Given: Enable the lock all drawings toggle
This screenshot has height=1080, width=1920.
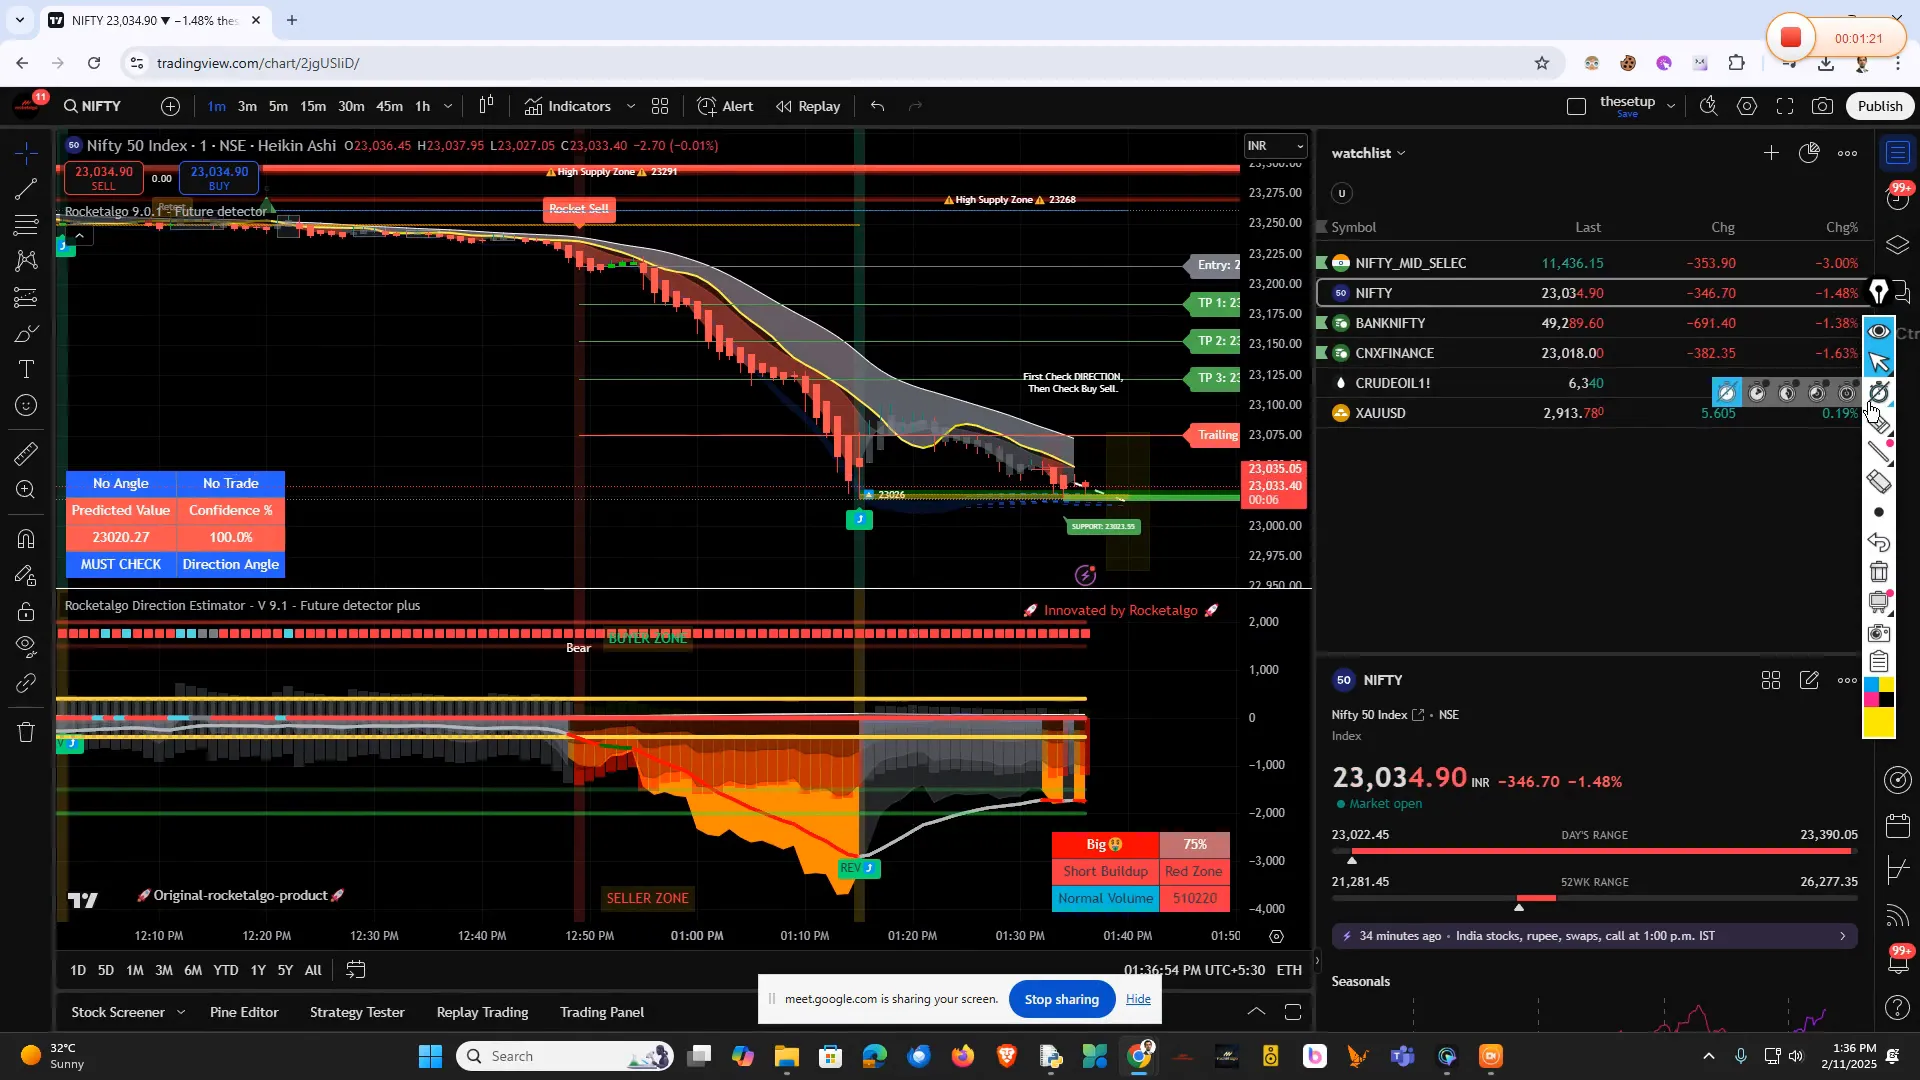Looking at the screenshot, I should click(x=25, y=612).
